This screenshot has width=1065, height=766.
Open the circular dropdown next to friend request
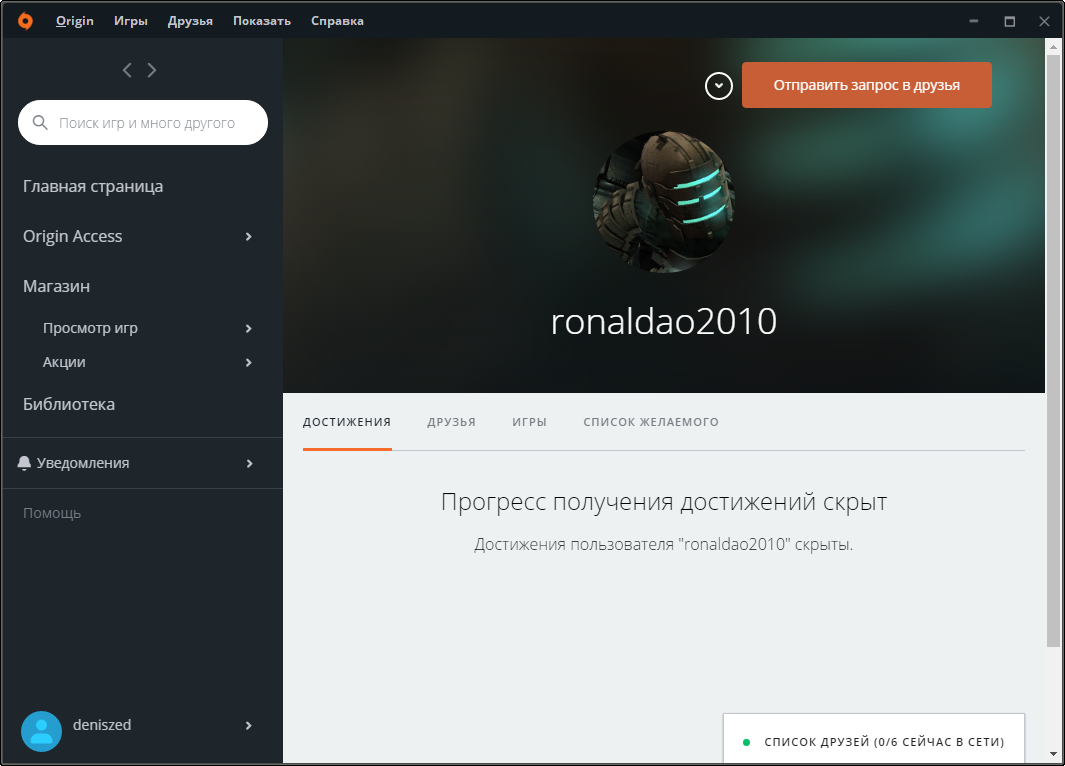pyautogui.click(x=719, y=86)
